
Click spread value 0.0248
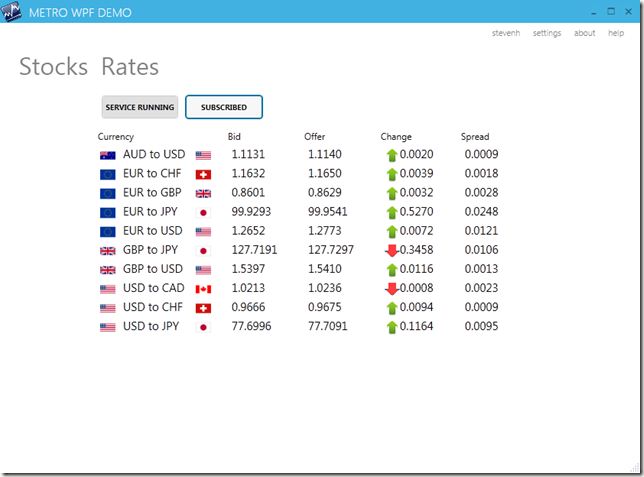tap(481, 212)
